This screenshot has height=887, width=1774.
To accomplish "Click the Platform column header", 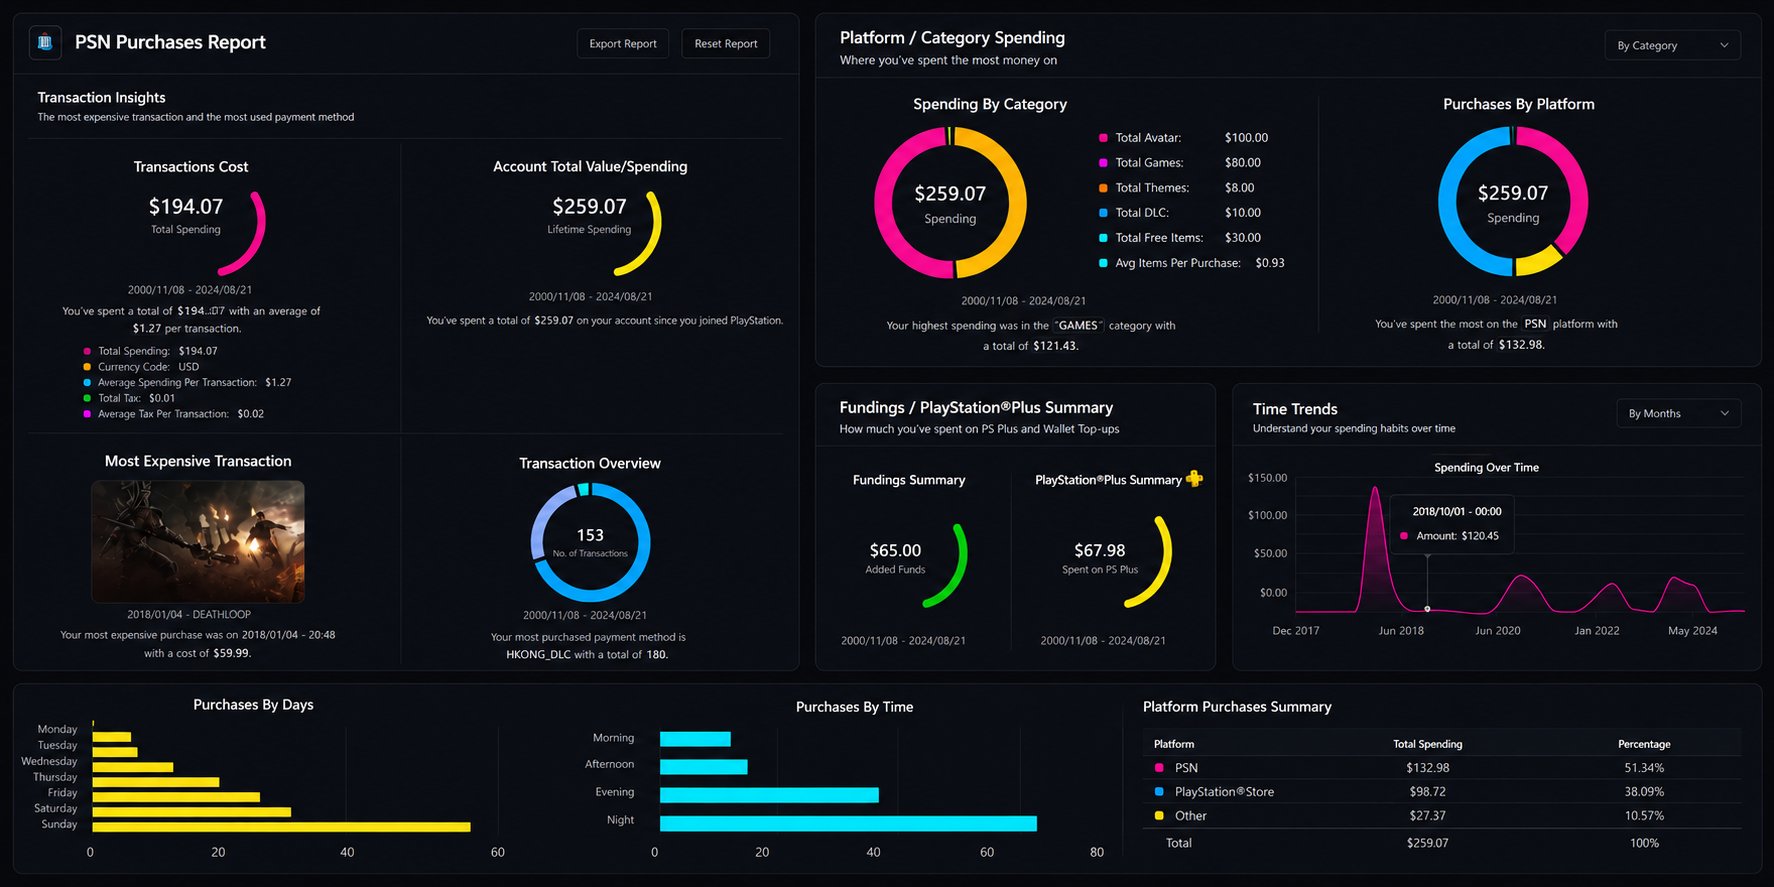I will click(1174, 744).
